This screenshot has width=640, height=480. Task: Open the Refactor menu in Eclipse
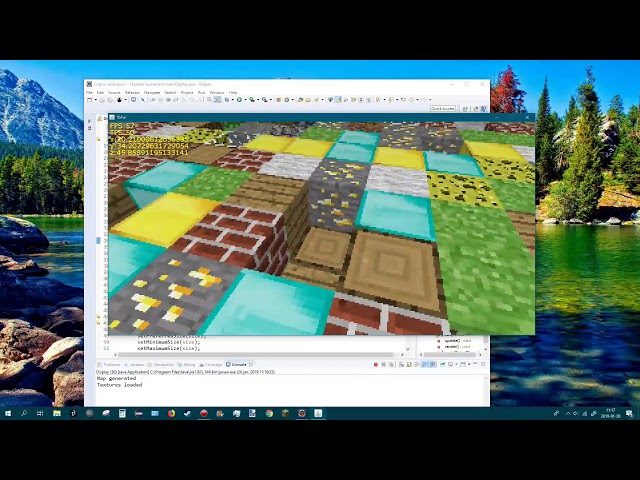coord(132,93)
